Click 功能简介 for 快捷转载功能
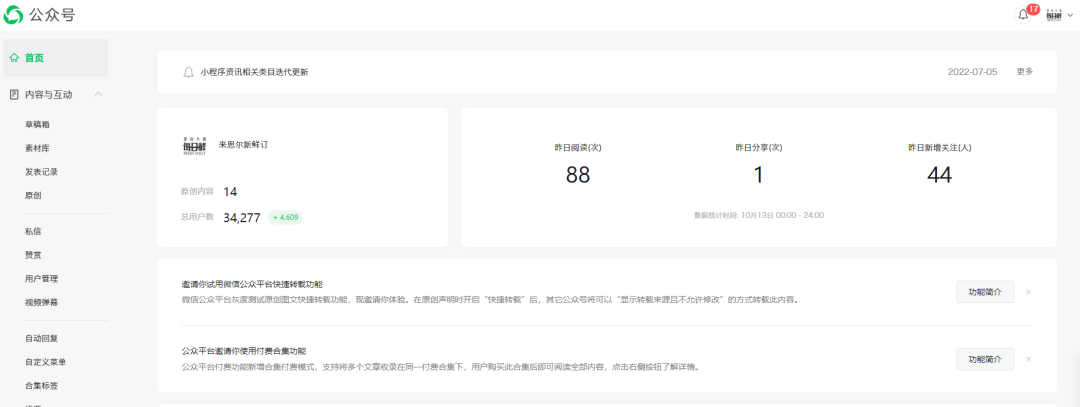This screenshot has width=1080, height=407. (985, 291)
